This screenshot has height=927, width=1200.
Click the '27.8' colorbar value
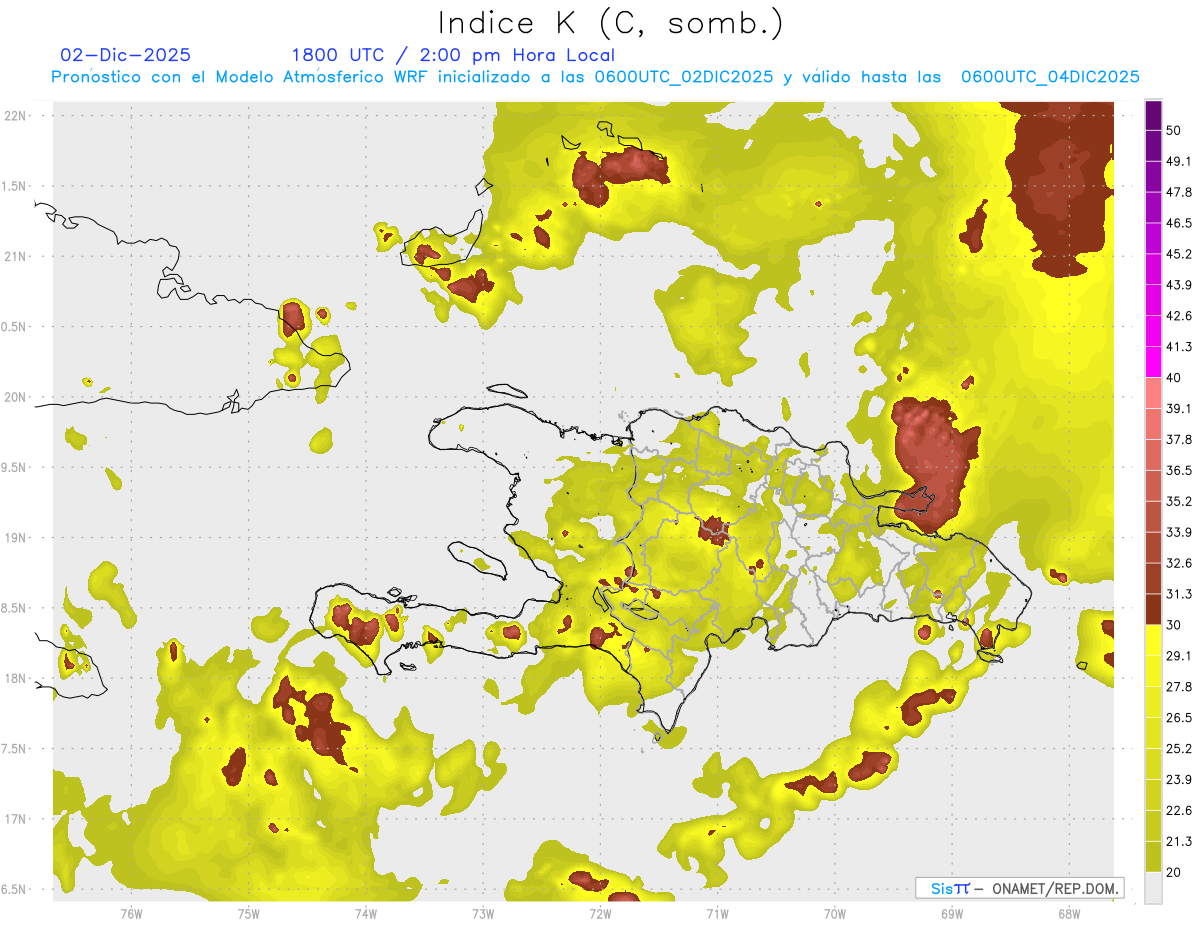click(1180, 687)
